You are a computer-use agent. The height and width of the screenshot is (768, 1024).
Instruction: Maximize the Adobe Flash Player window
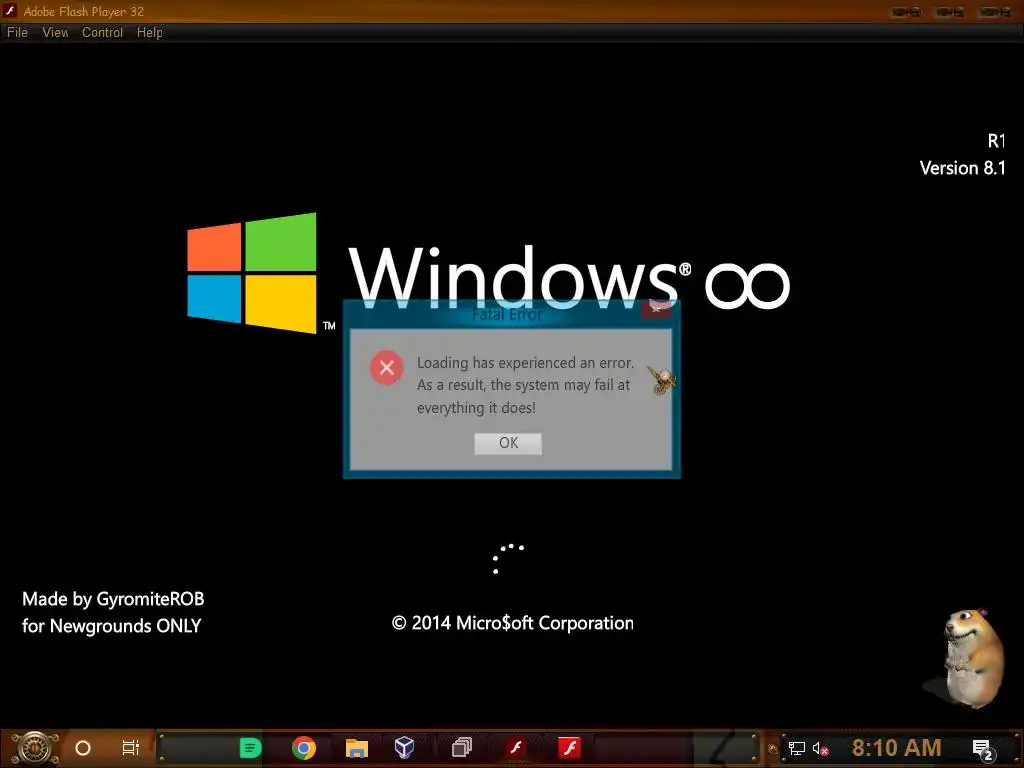click(x=950, y=12)
